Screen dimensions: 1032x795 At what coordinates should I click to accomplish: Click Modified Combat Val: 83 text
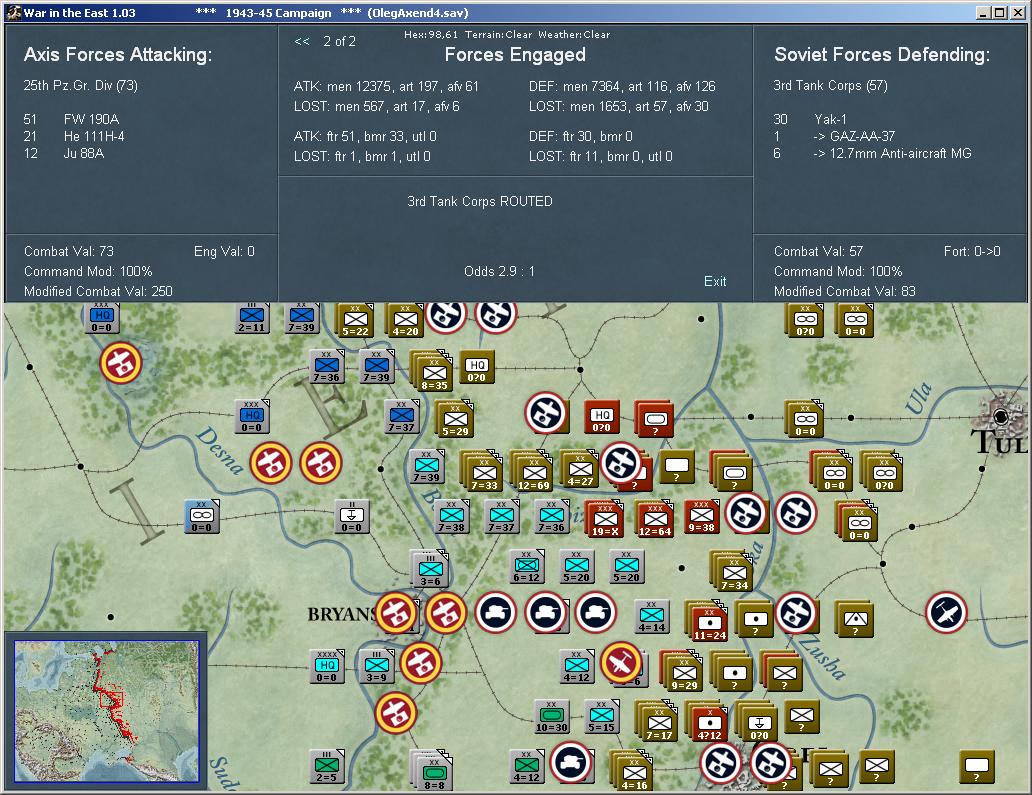(x=844, y=291)
